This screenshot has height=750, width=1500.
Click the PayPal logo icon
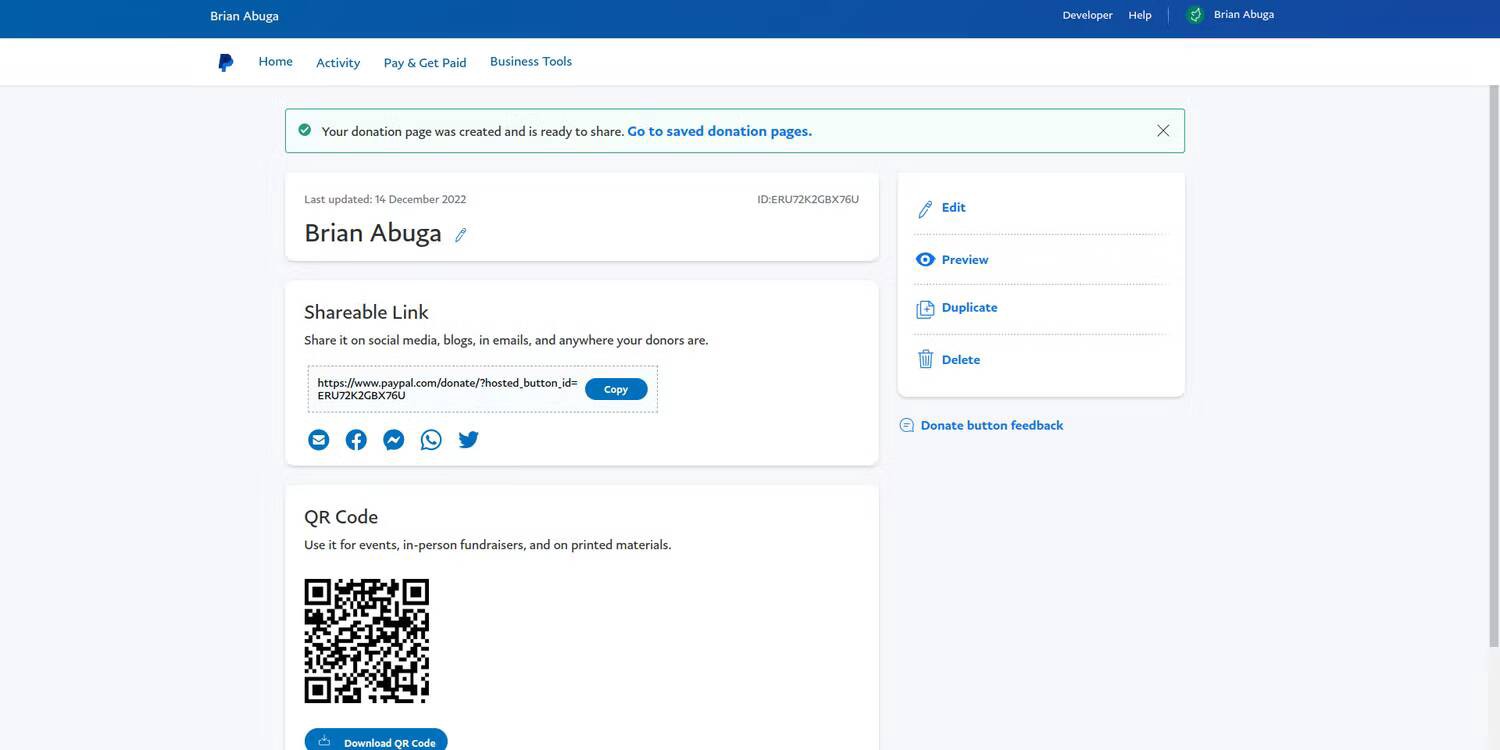tap(226, 62)
